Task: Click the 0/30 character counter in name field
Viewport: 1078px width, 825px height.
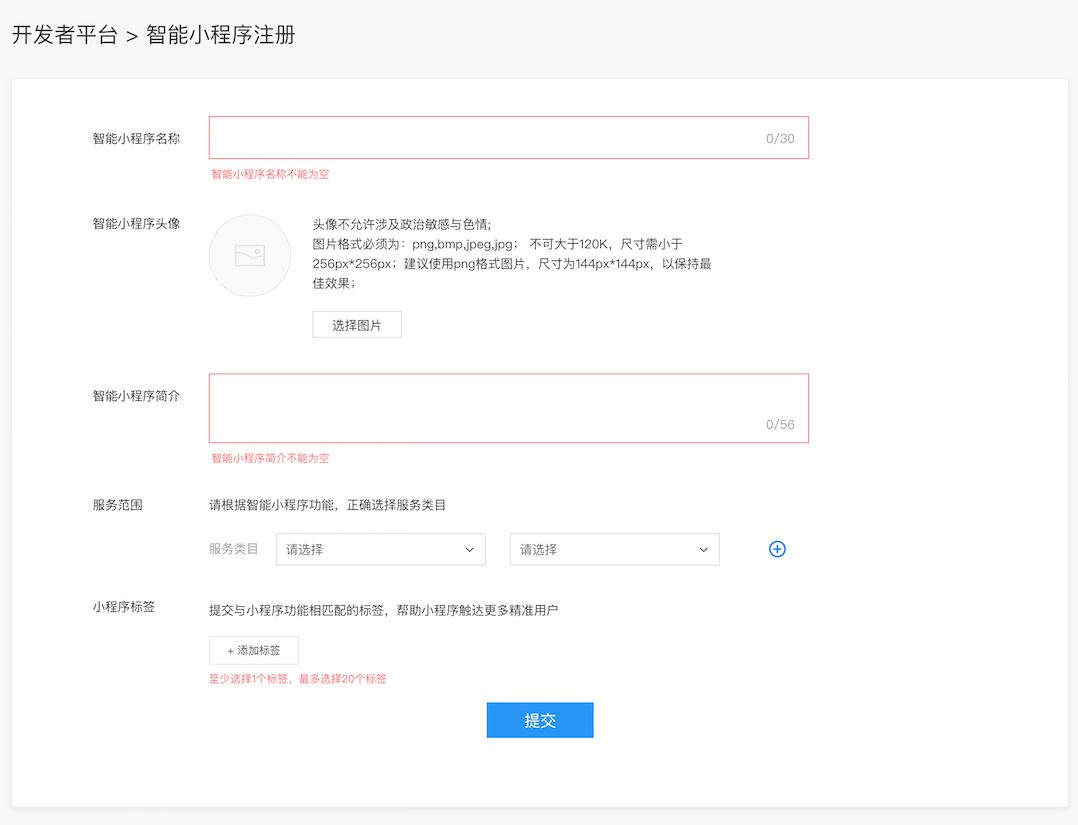Action: pos(780,139)
